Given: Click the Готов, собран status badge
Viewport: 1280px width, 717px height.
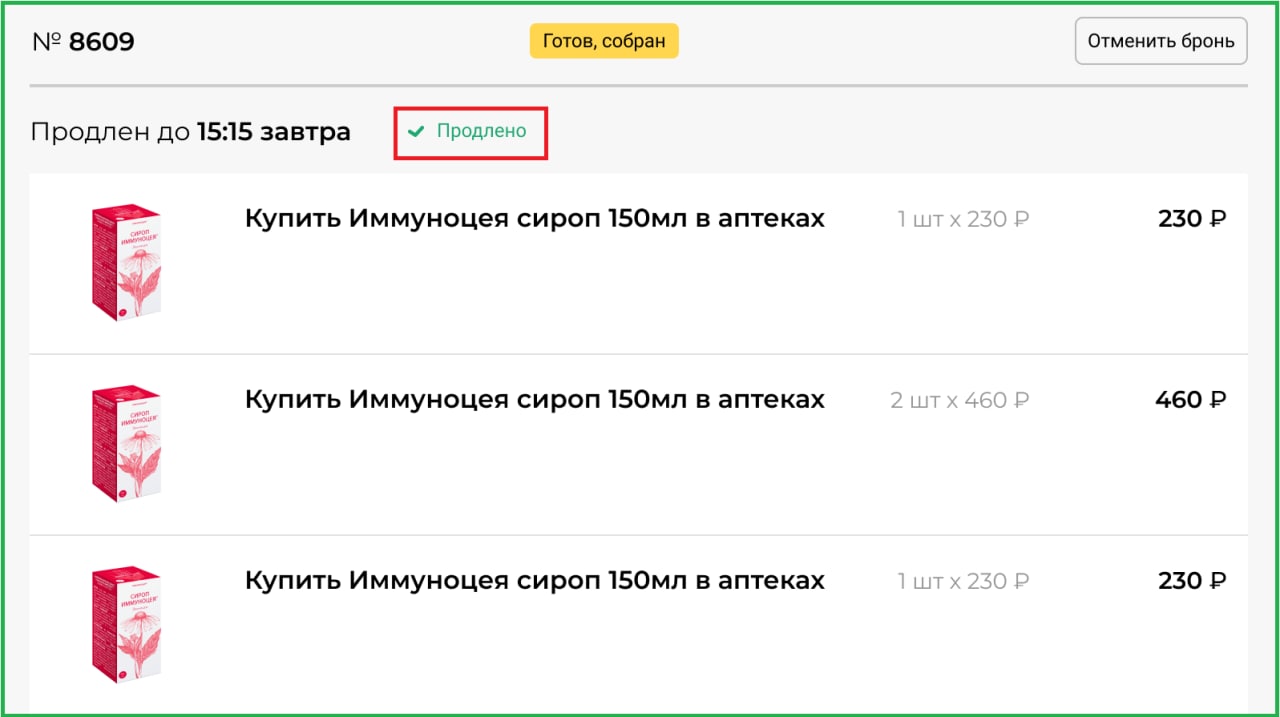Looking at the screenshot, I should point(604,42).
